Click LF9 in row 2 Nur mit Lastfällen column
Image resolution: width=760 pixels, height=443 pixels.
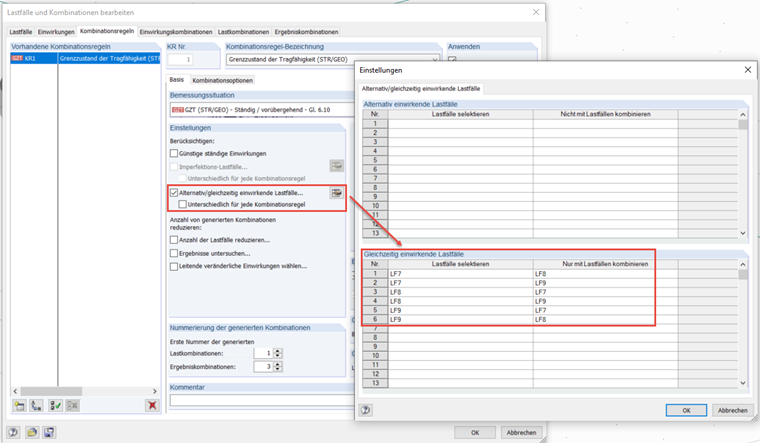point(540,283)
